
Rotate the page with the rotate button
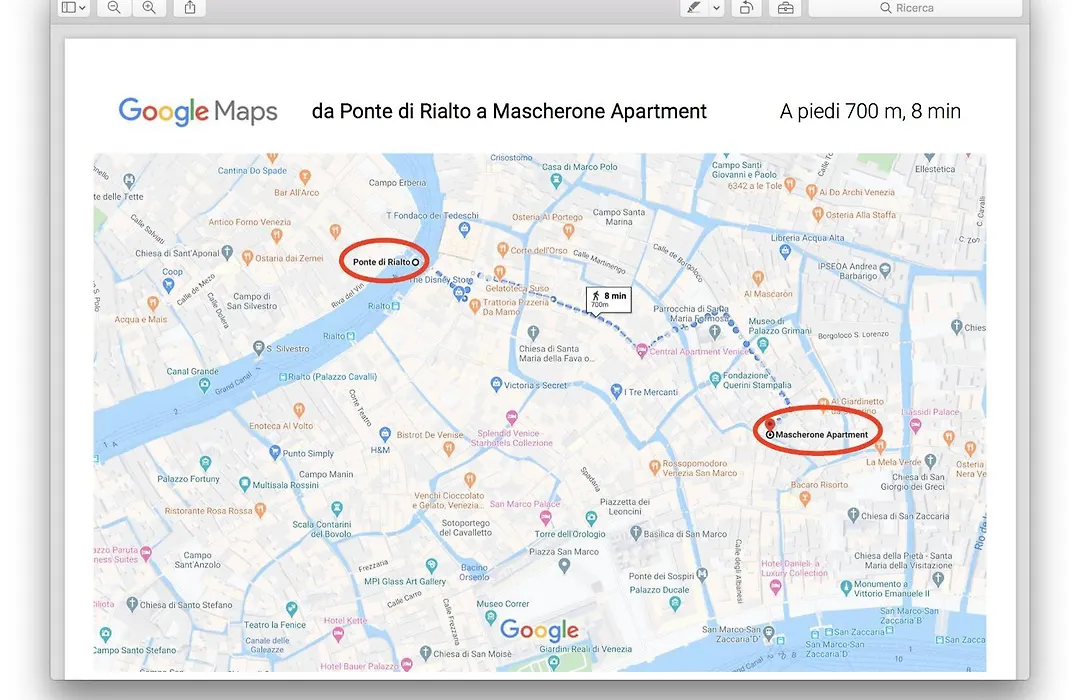(747, 8)
